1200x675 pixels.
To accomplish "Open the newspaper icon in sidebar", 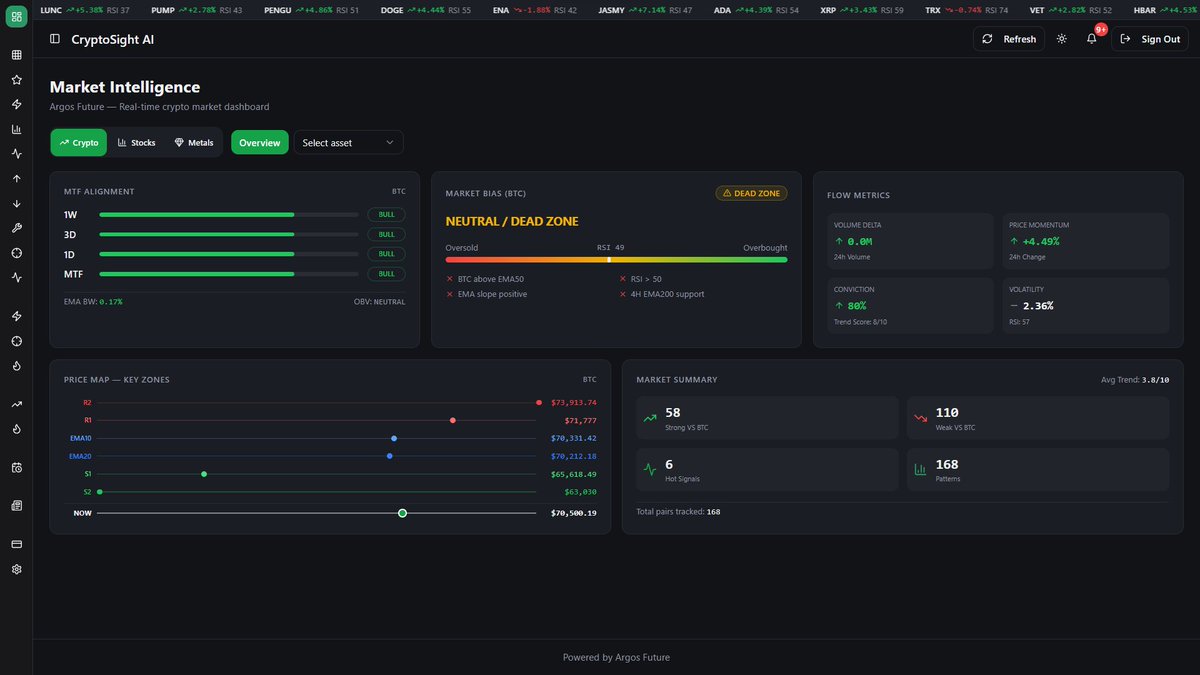I will point(16,506).
